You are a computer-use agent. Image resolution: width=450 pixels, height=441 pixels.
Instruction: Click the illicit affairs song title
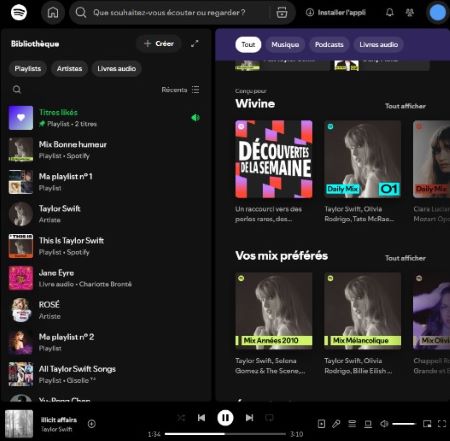(59, 420)
